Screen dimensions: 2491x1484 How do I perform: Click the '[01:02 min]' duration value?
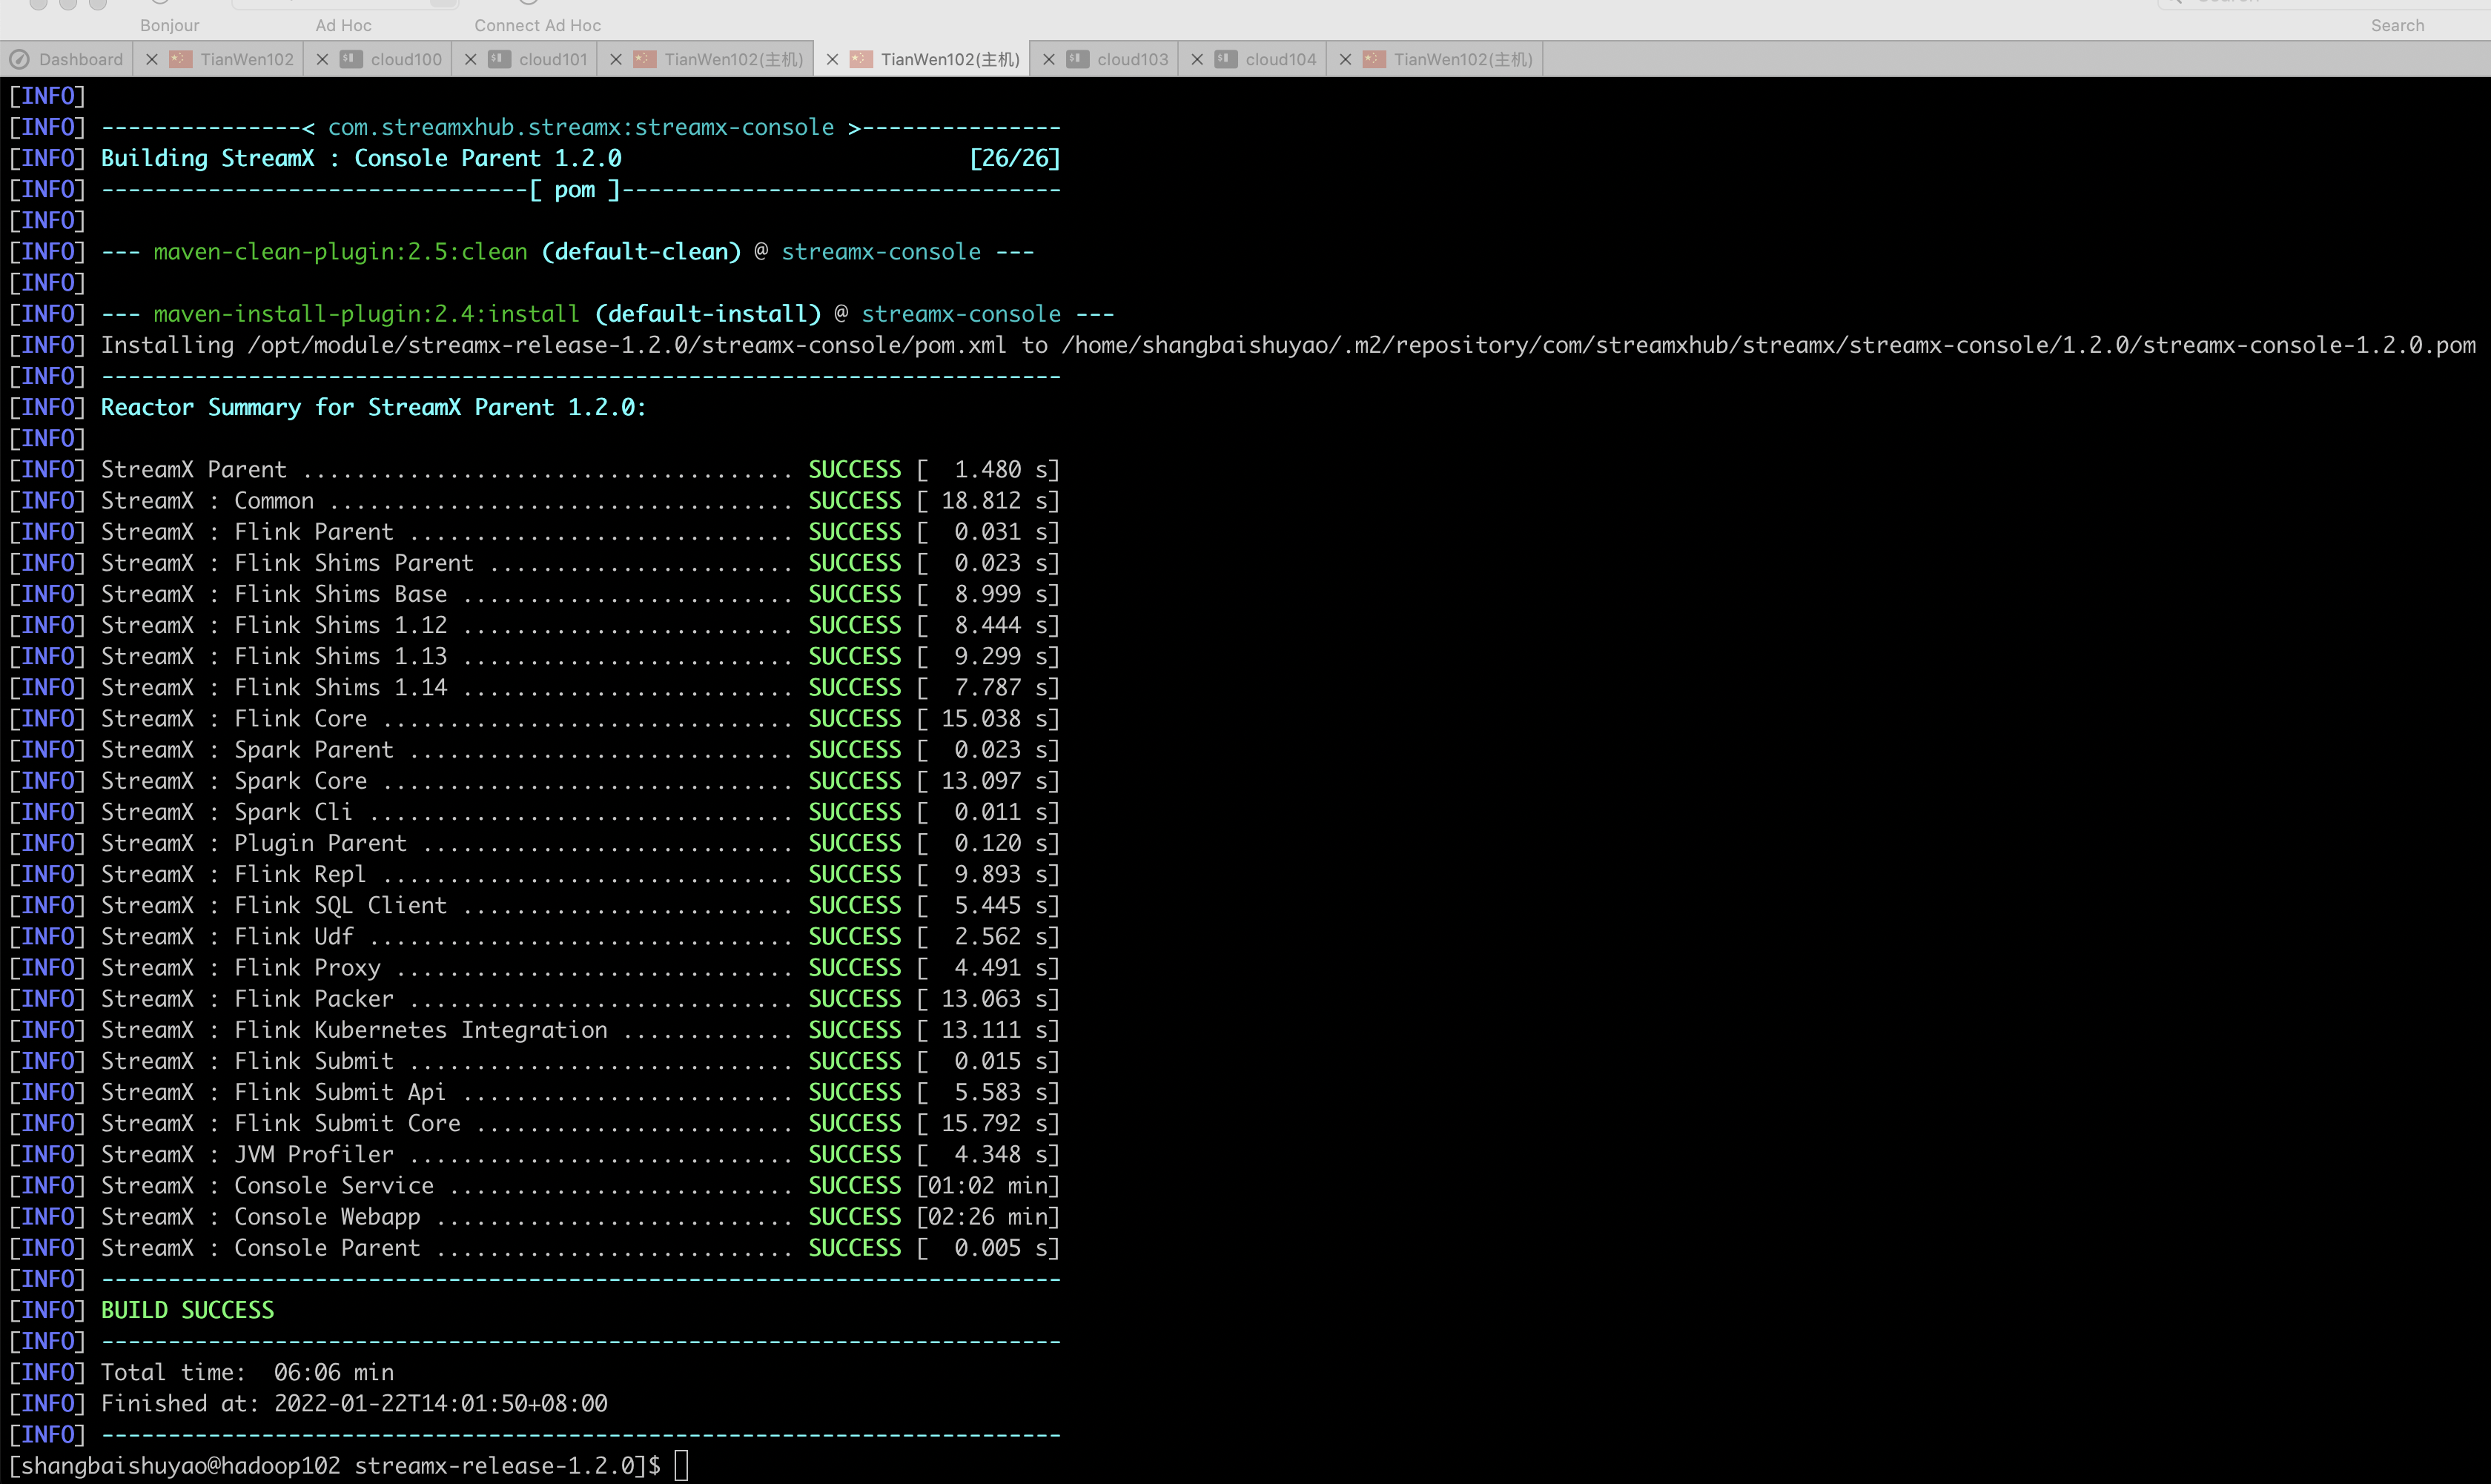pyautogui.click(x=988, y=1185)
